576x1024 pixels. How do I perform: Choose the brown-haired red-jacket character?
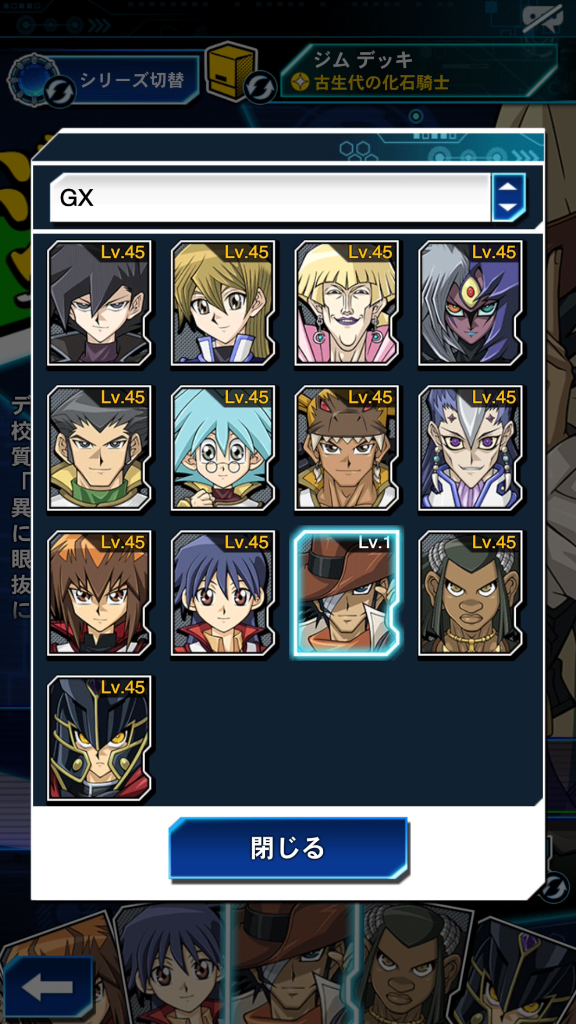tap(99, 593)
